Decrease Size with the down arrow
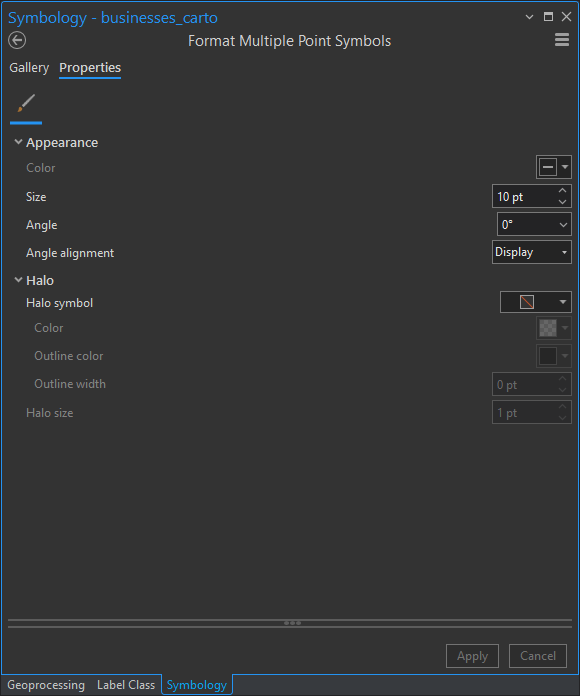 [562, 202]
